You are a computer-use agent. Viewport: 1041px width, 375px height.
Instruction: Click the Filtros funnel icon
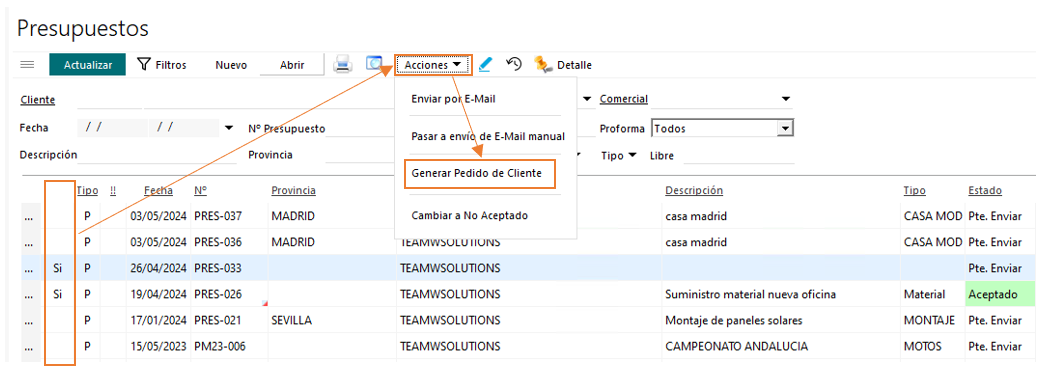pos(143,64)
